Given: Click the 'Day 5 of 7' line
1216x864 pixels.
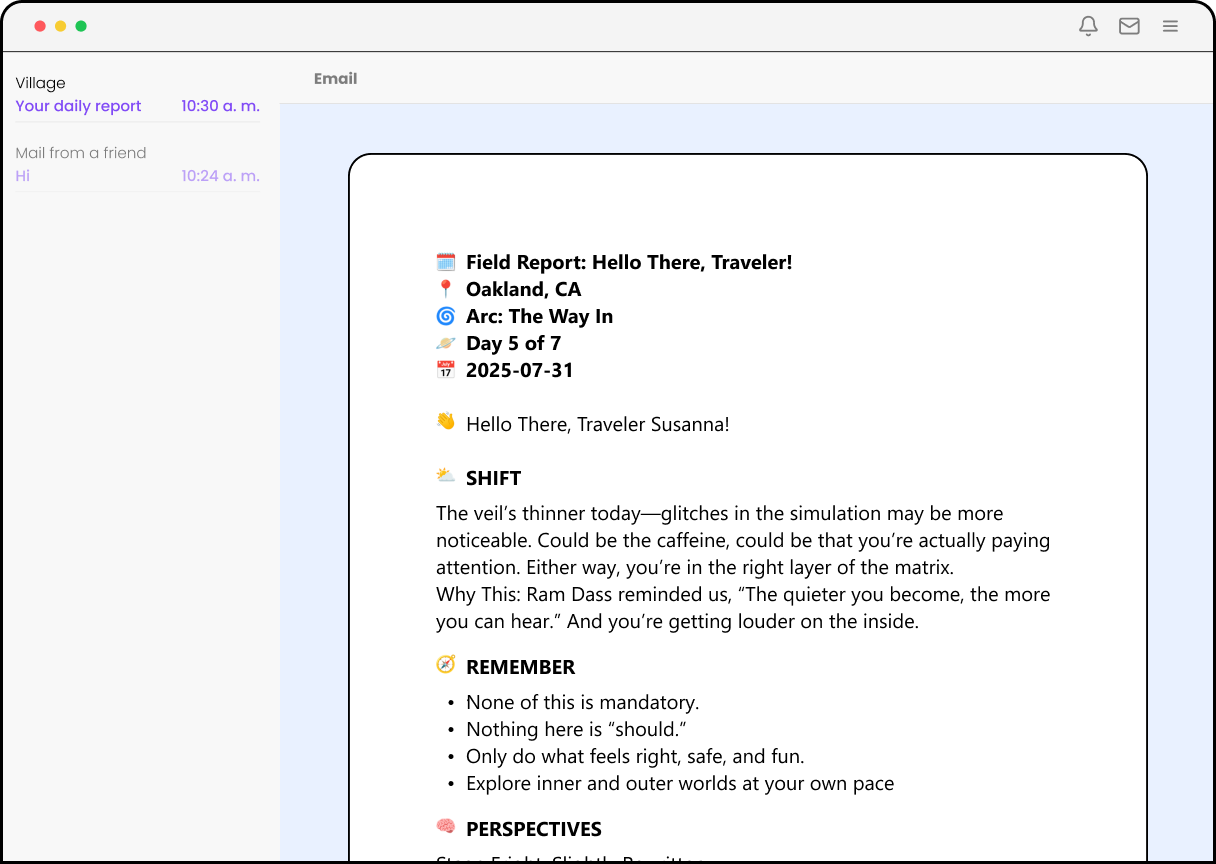Looking at the screenshot, I should [513, 344].
